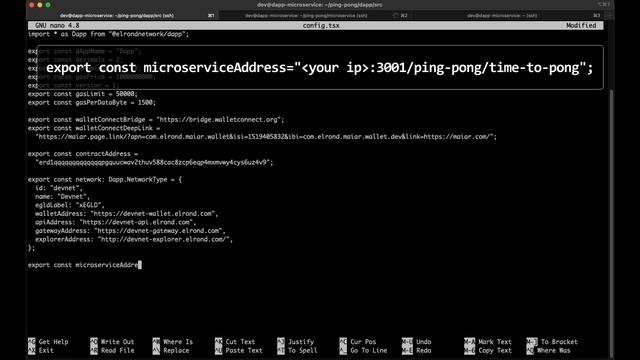This screenshot has width=640, height=360.
Task: Click the 'config.tsx' file name in nano header
Action: point(321,25)
